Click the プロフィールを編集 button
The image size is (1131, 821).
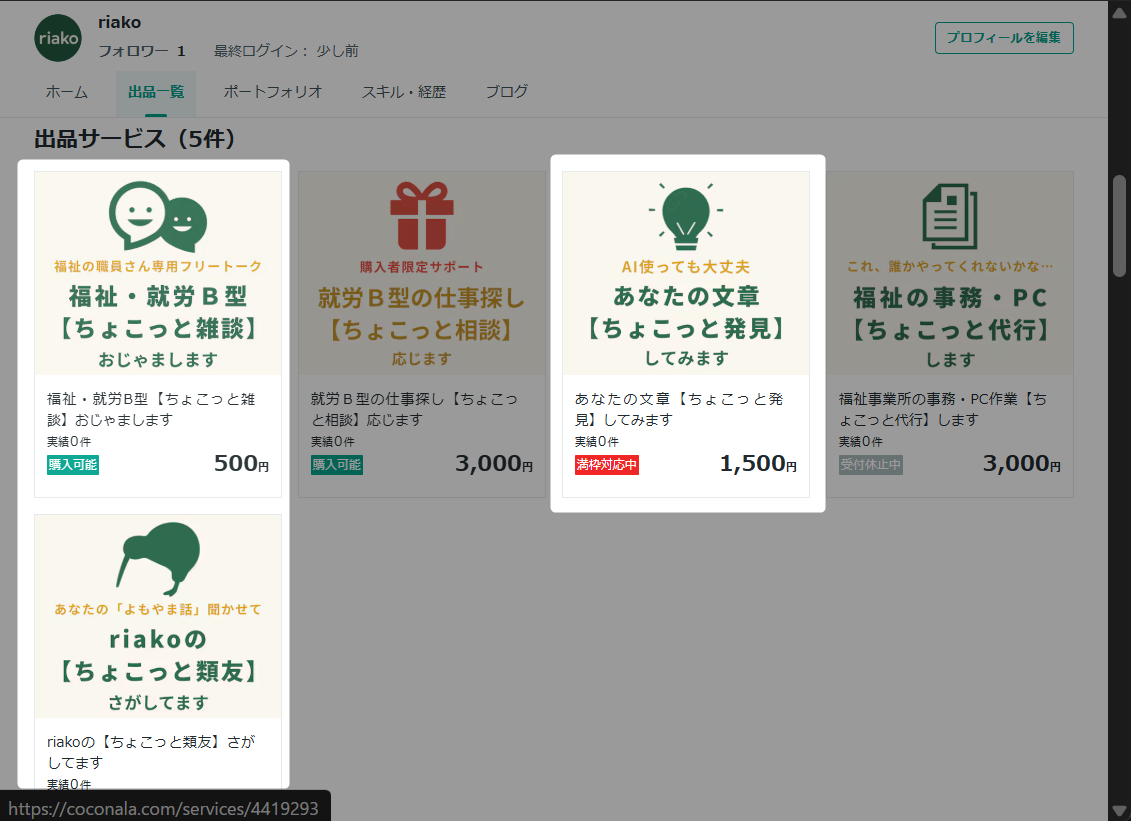coord(1004,38)
